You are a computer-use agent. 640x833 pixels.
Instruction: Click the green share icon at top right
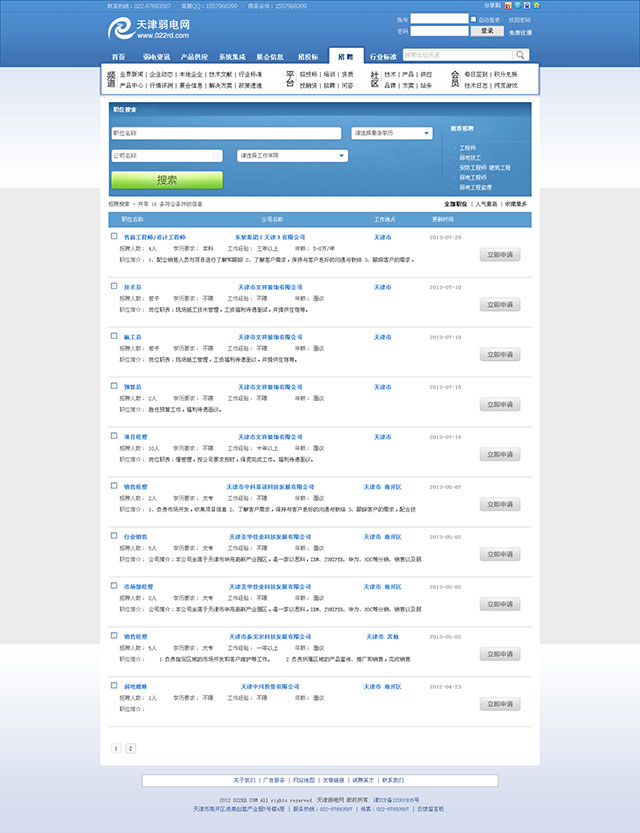[x=516, y=5]
